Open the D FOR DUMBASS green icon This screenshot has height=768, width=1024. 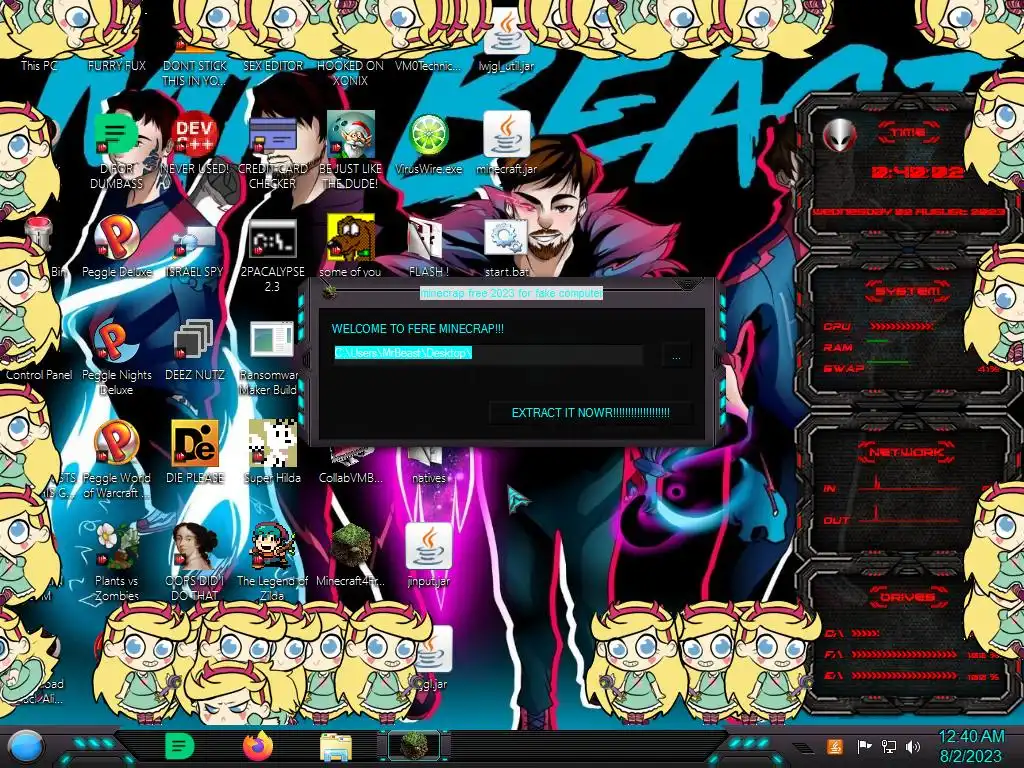tap(116, 135)
